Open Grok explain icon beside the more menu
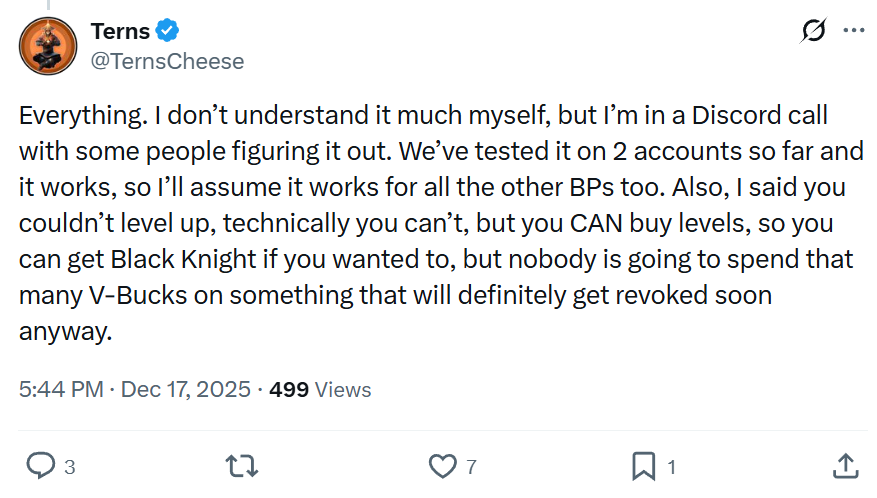The image size is (877, 498). click(x=814, y=32)
